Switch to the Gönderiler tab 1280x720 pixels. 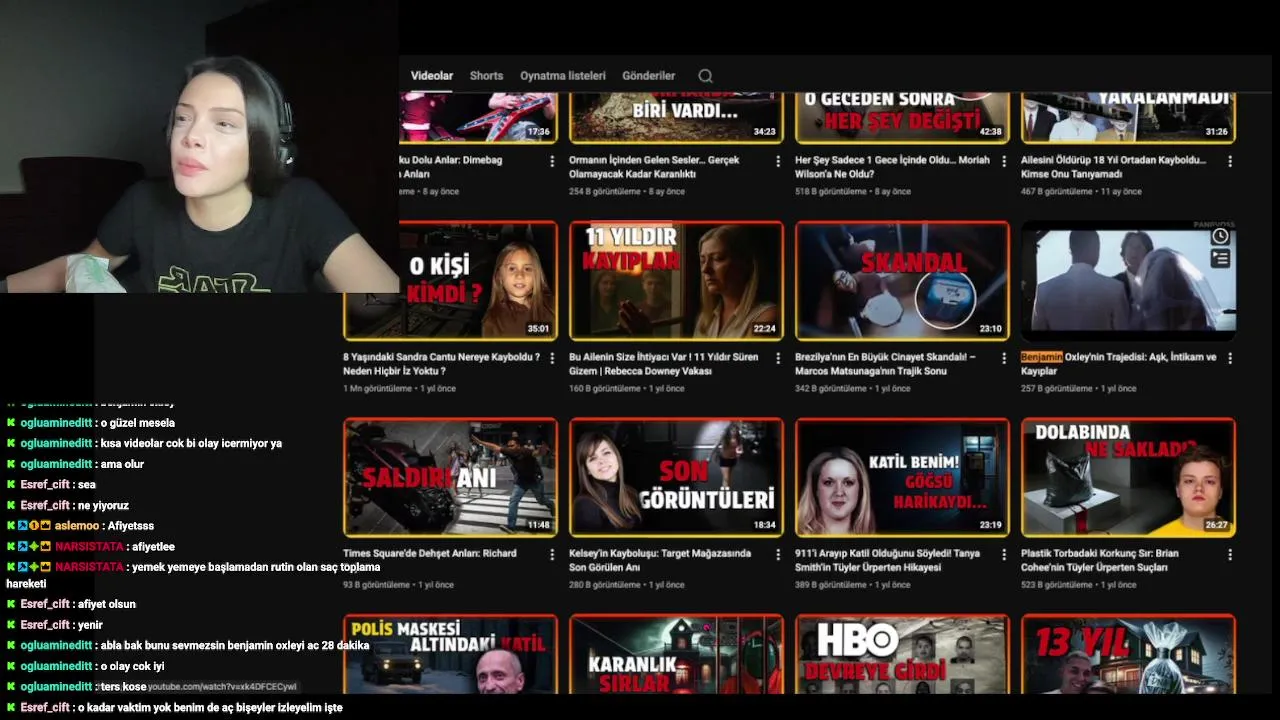click(x=649, y=76)
